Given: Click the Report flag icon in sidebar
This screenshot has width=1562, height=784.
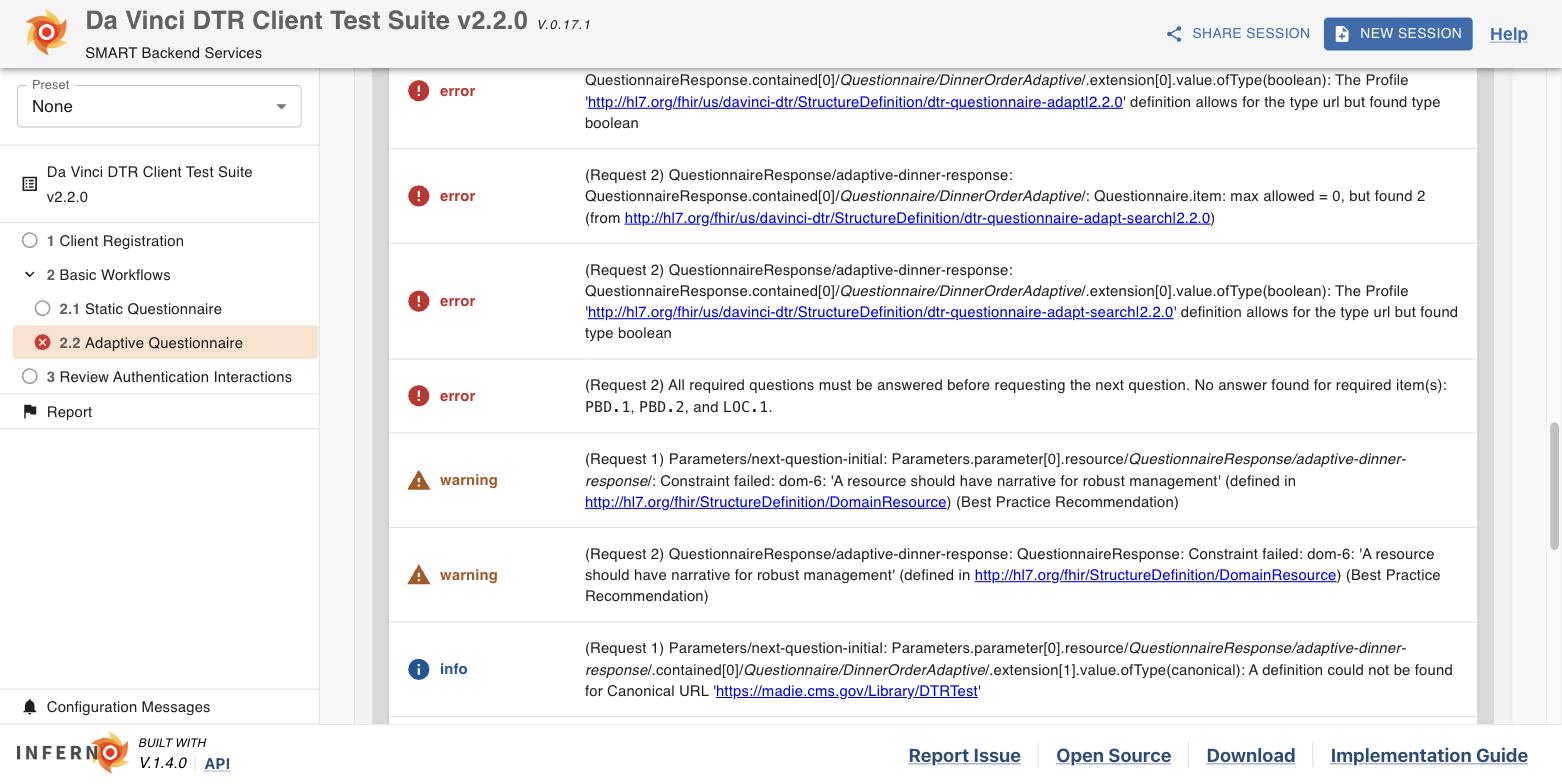Looking at the screenshot, I should pos(30,411).
